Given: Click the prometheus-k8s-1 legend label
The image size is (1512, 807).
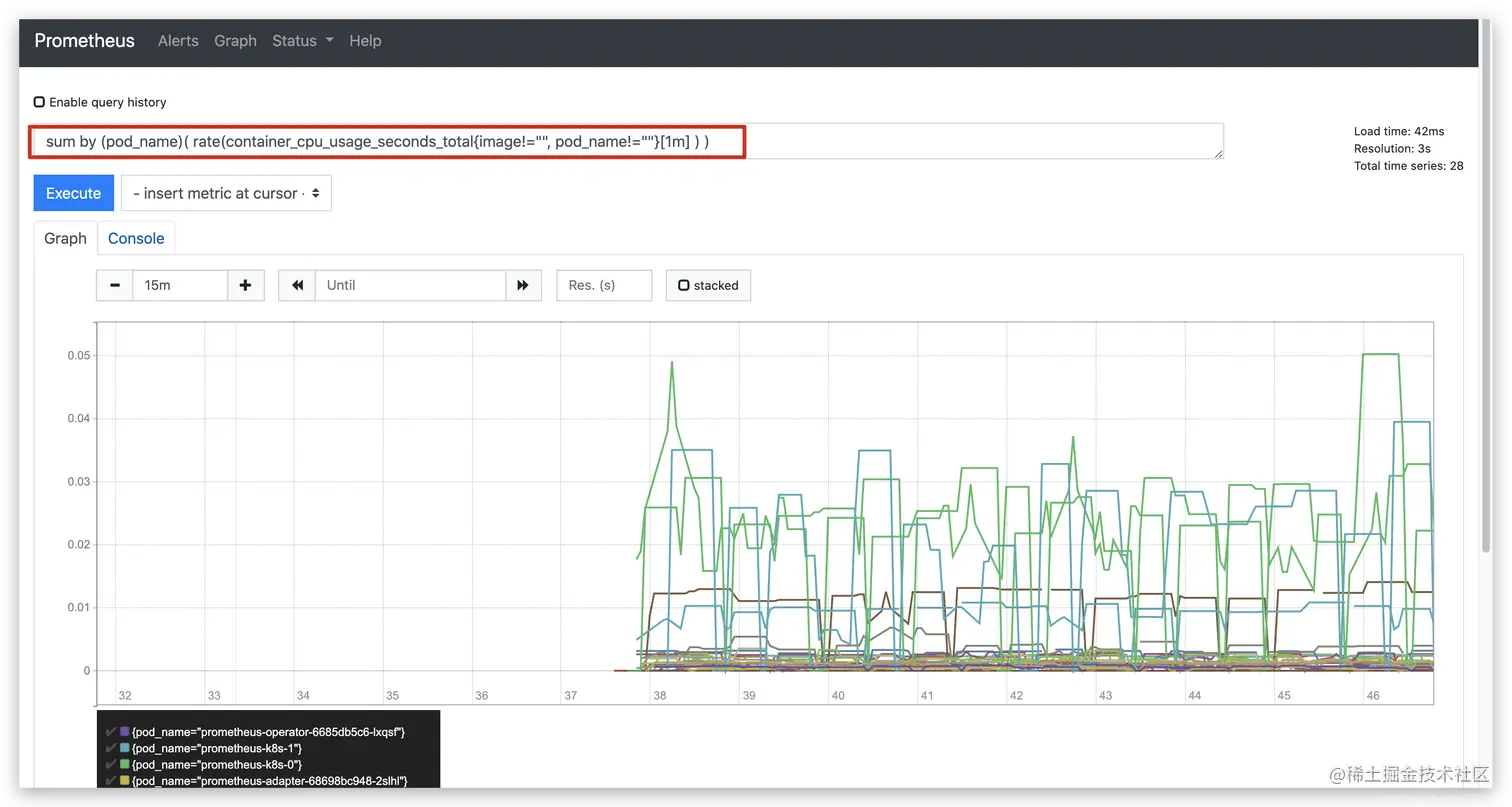Looking at the screenshot, I should [x=216, y=748].
